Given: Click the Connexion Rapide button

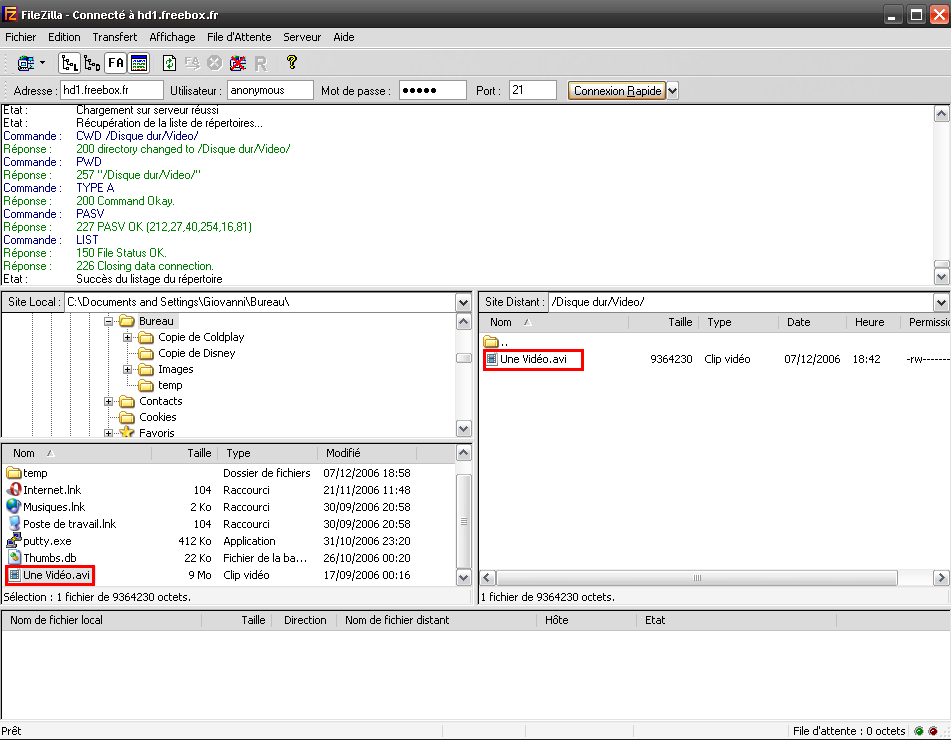Looking at the screenshot, I should point(617,90).
